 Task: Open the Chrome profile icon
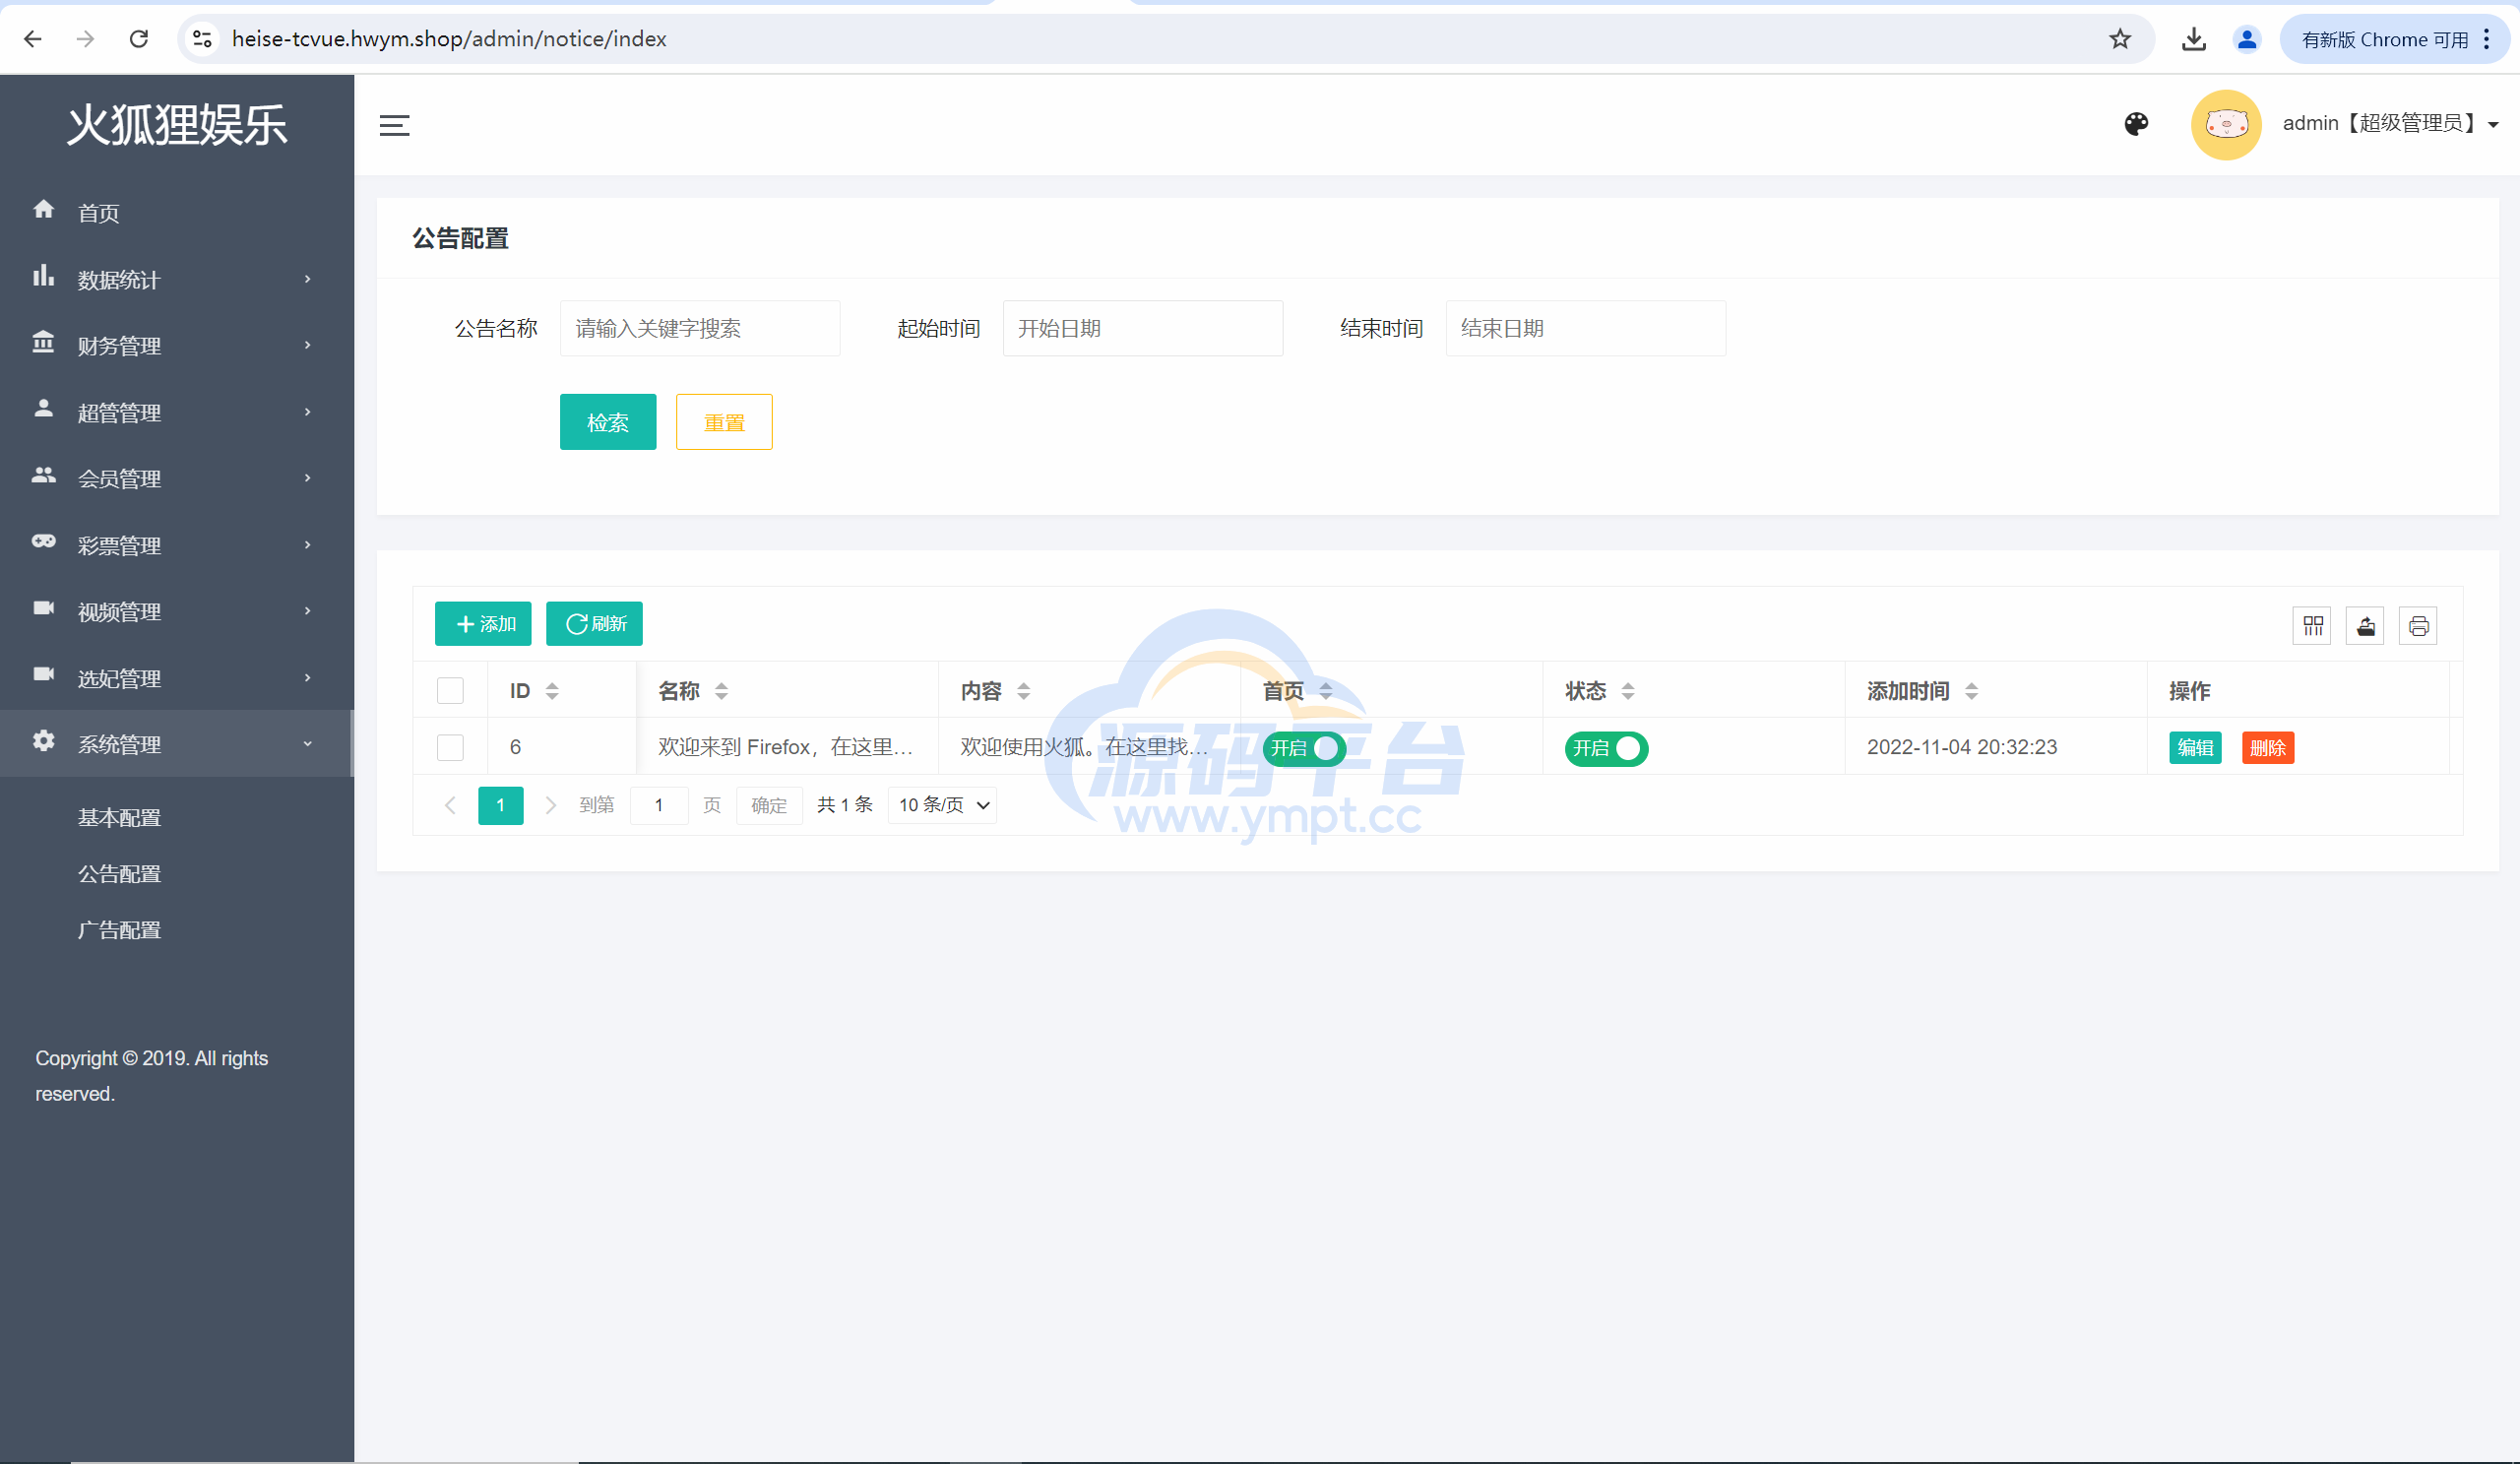click(2246, 39)
